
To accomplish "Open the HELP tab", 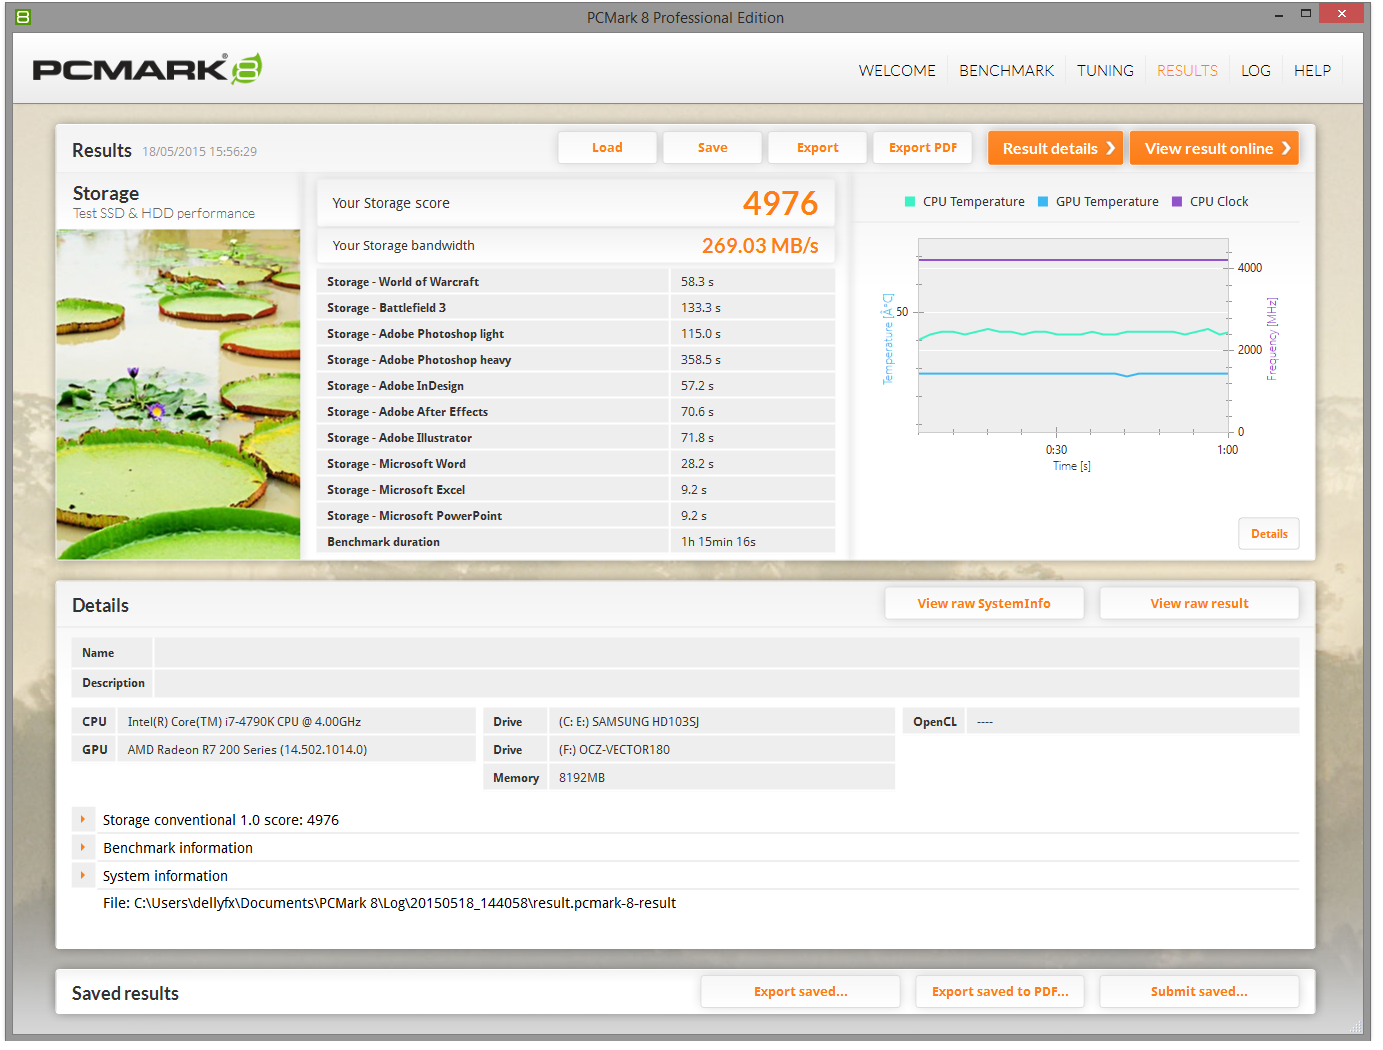I will click(x=1312, y=71).
